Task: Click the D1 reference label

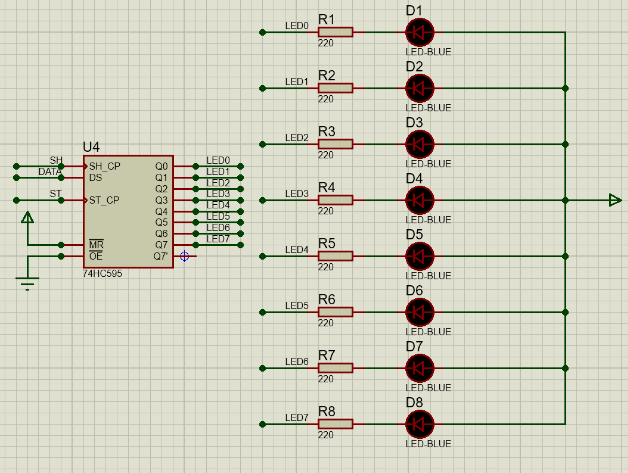Action: click(414, 10)
